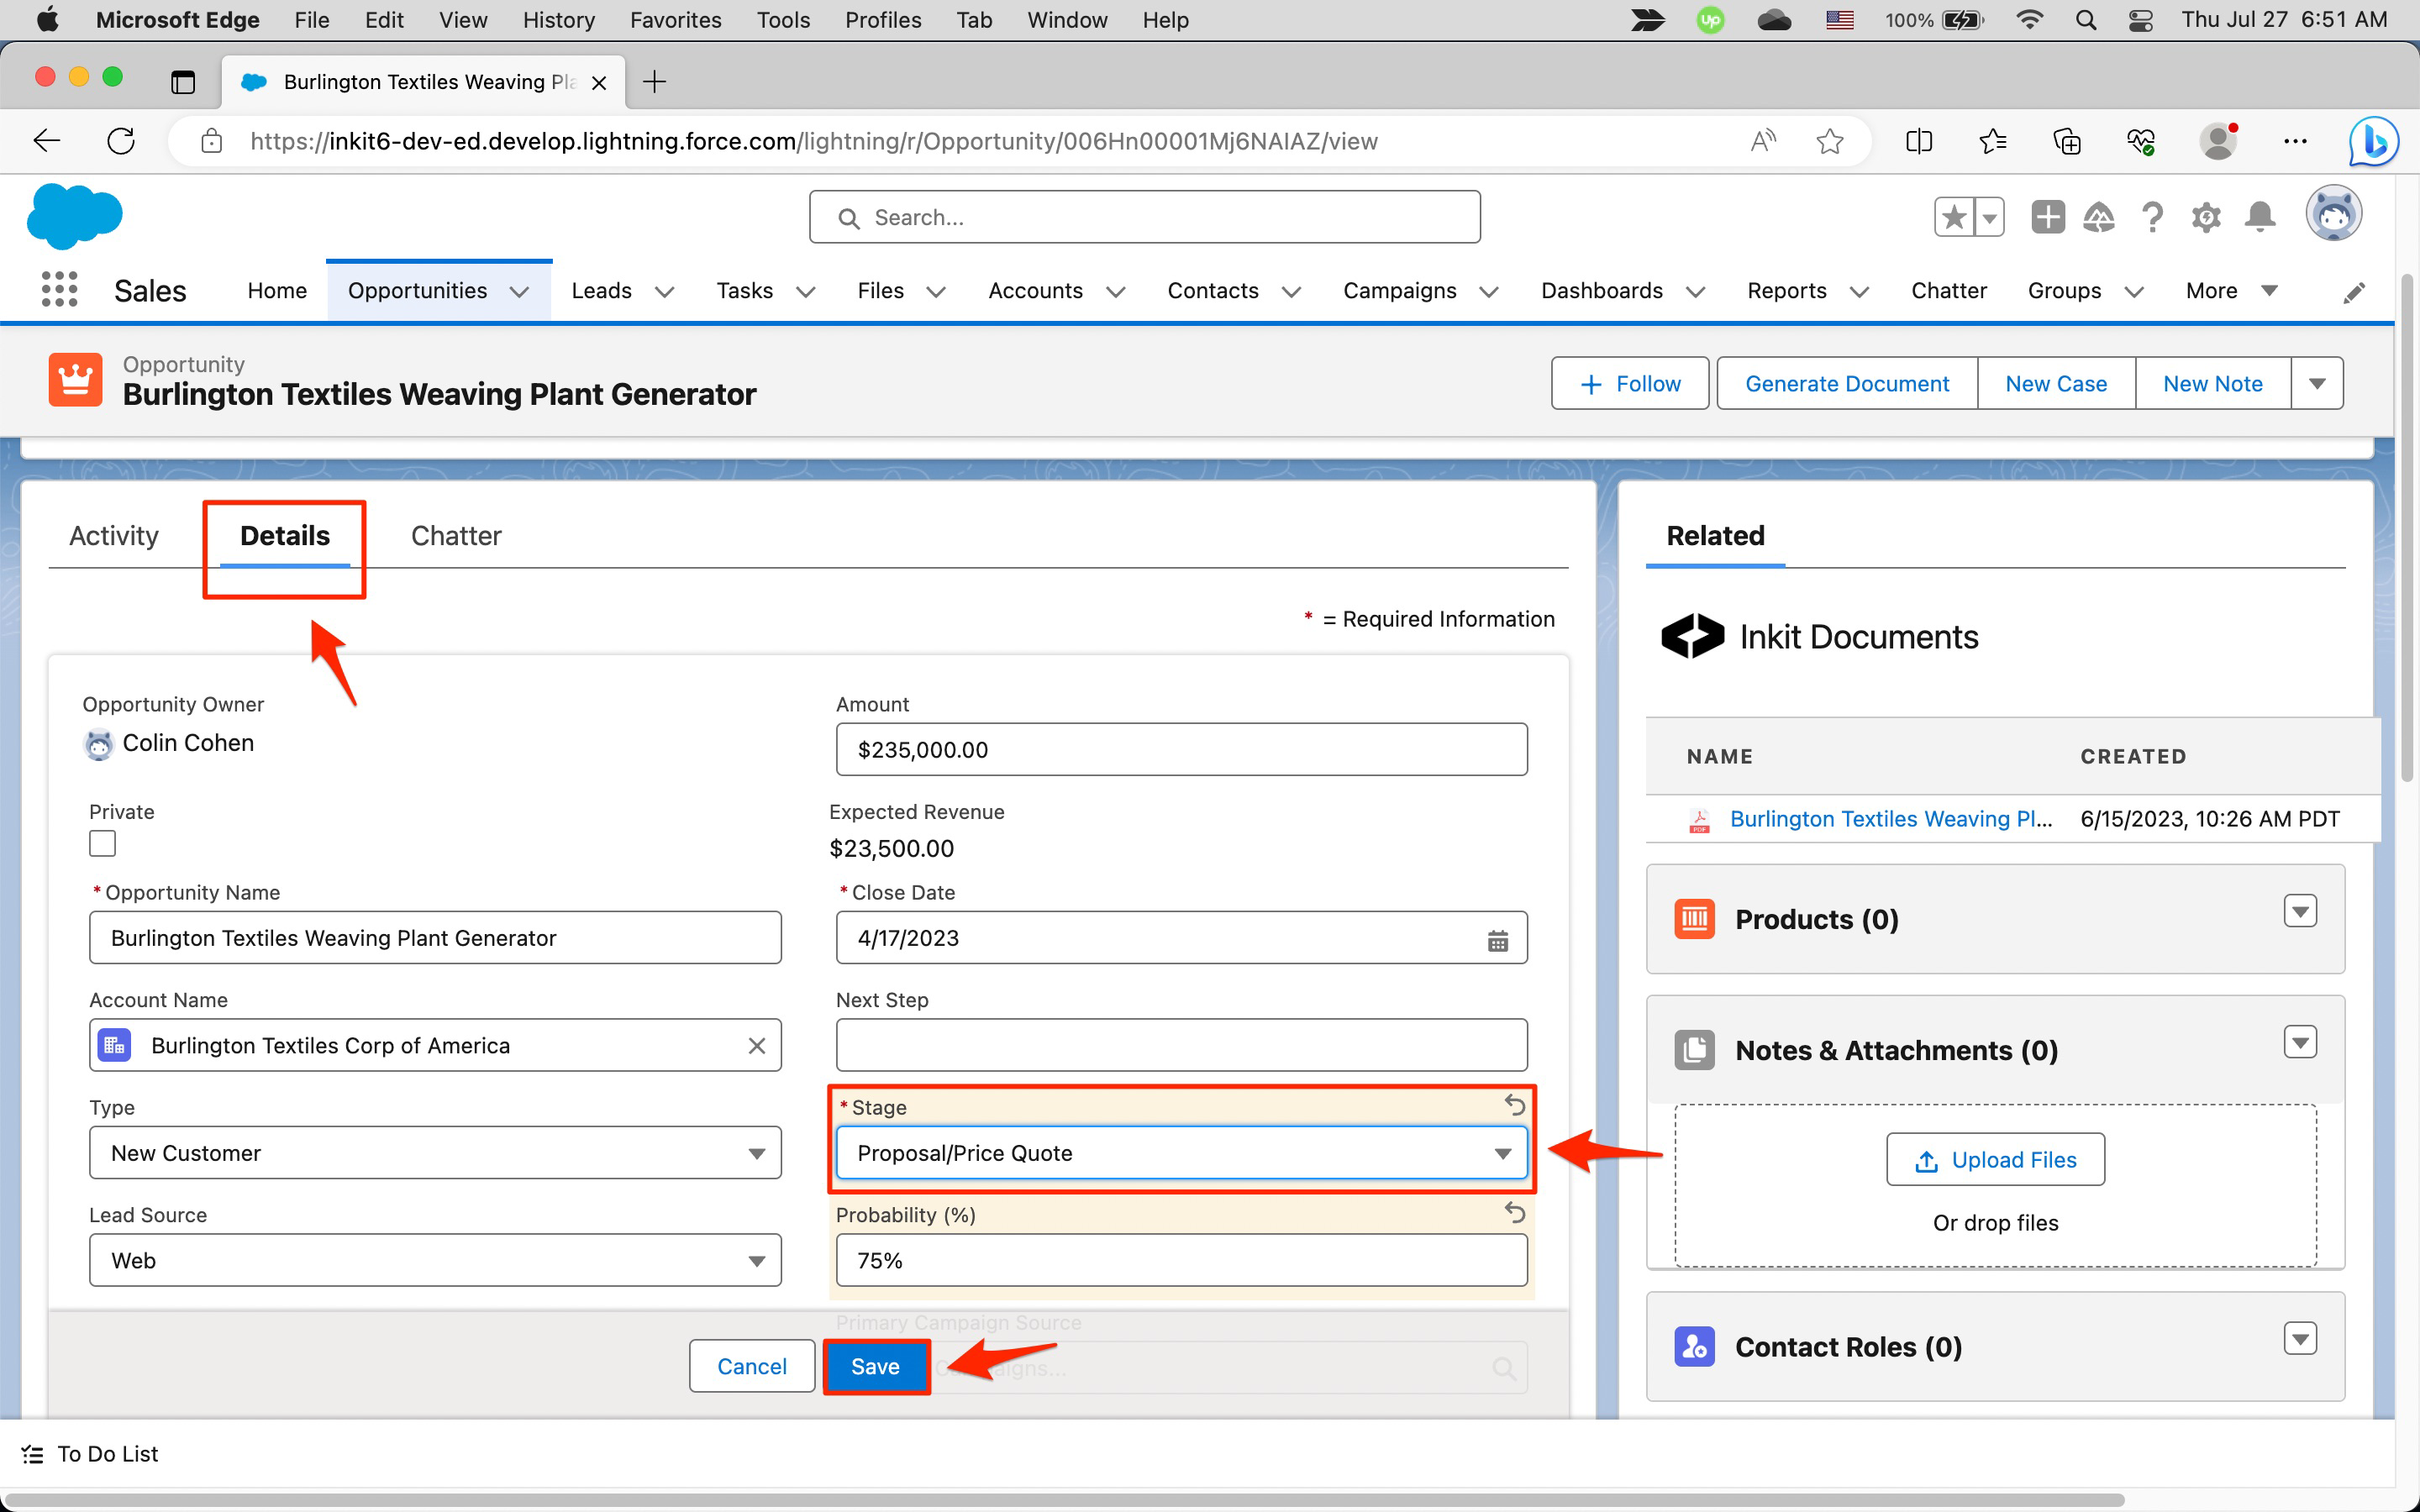Viewport: 2420px width, 1512px height.
Task: Undo the Stage field change
Action: coord(1515,1105)
